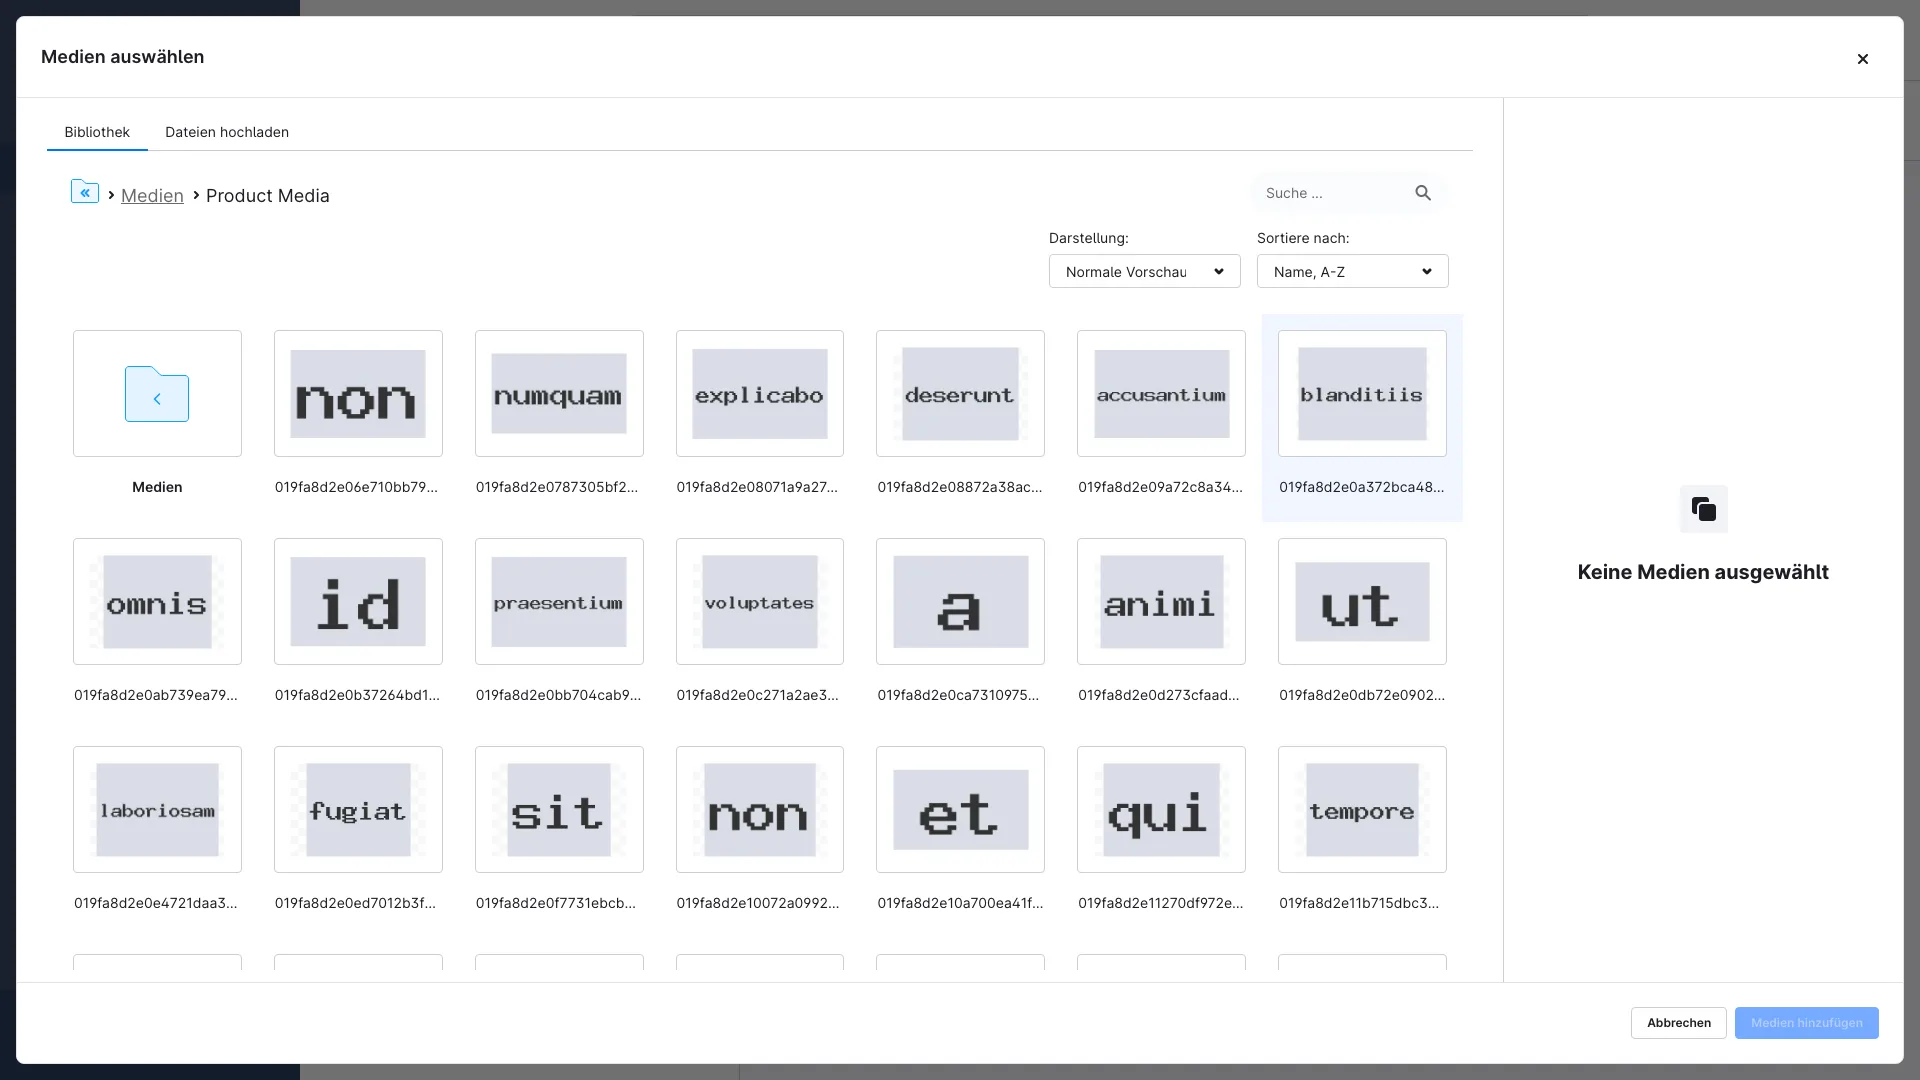
Task: Select the 'ut' image thumbnail
Action: 1362,602
